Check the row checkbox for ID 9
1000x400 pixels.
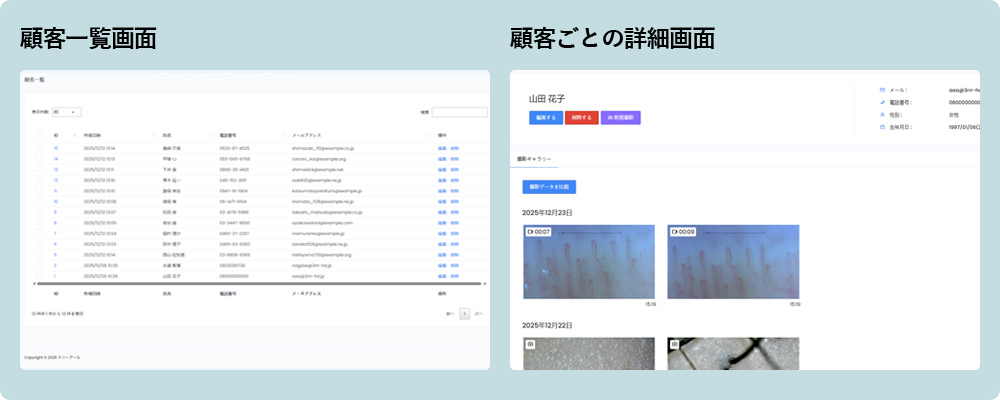[x=39, y=212]
